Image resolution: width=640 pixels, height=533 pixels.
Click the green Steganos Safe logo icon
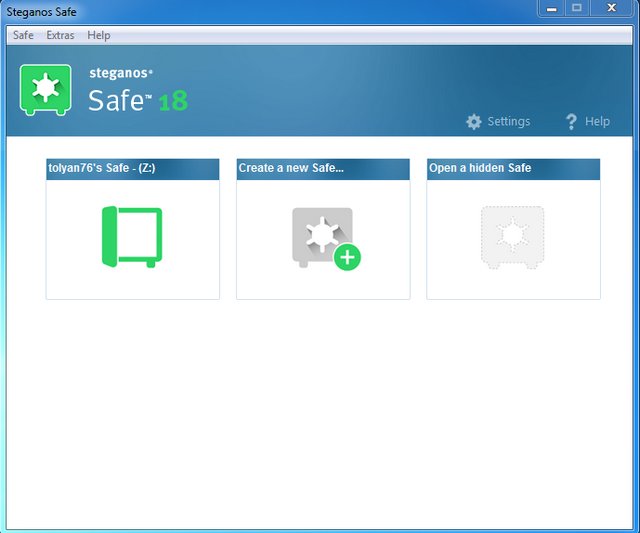(46, 90)
